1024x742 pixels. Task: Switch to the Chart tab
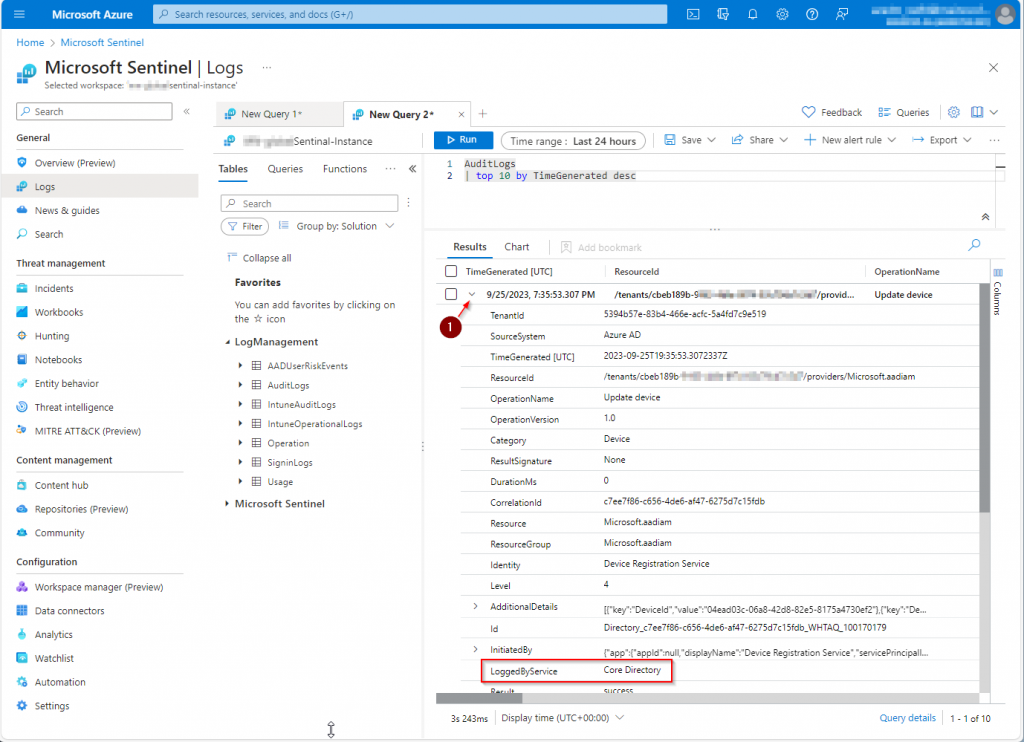tap(517, 247)
